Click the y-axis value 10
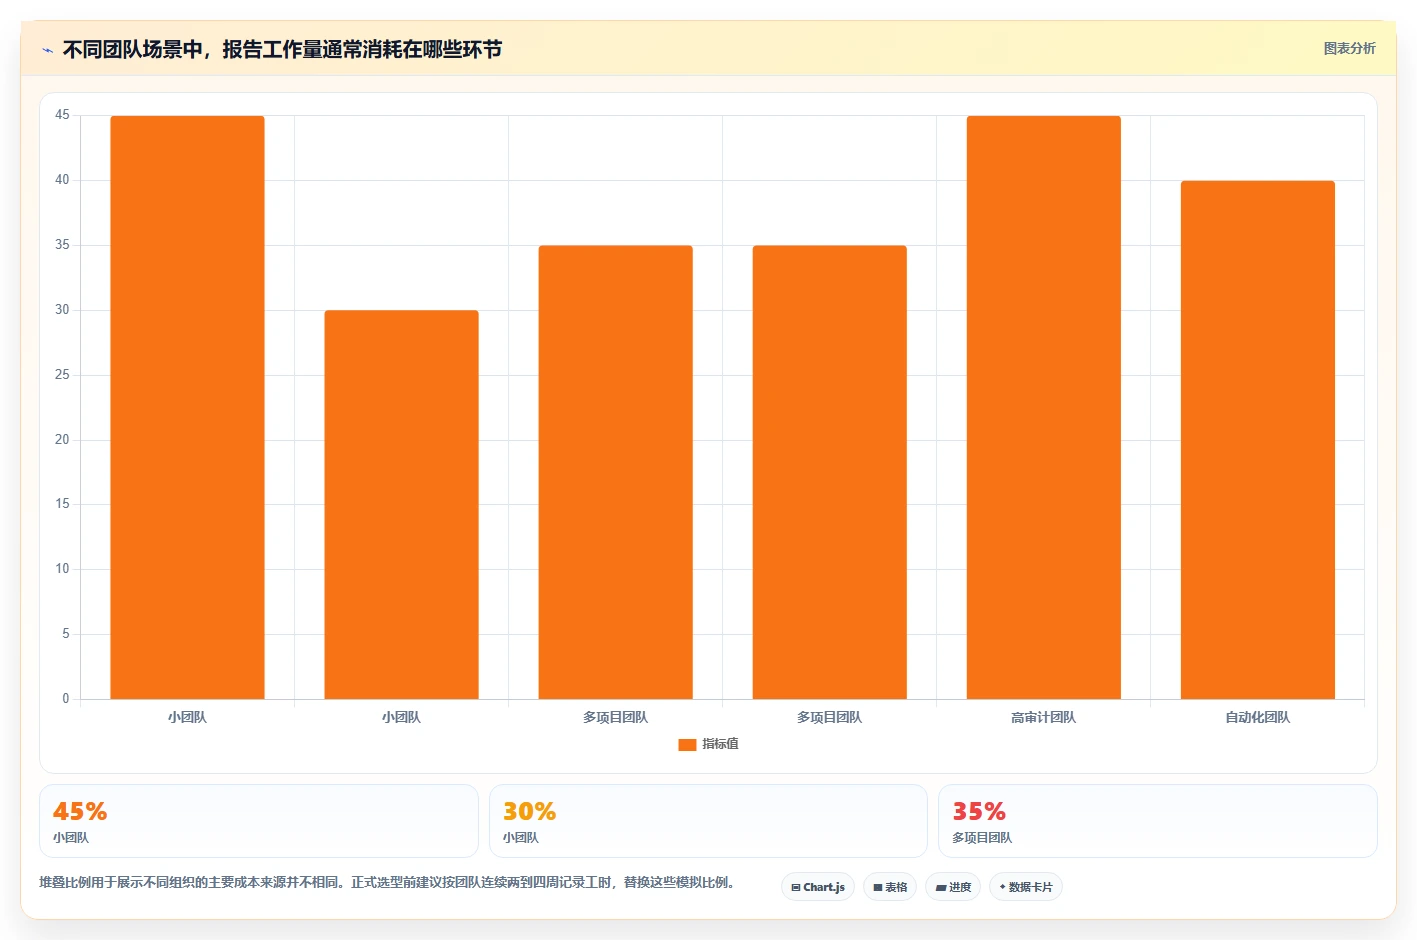This screenshot has height=940, width=1417. coord(62,569)
